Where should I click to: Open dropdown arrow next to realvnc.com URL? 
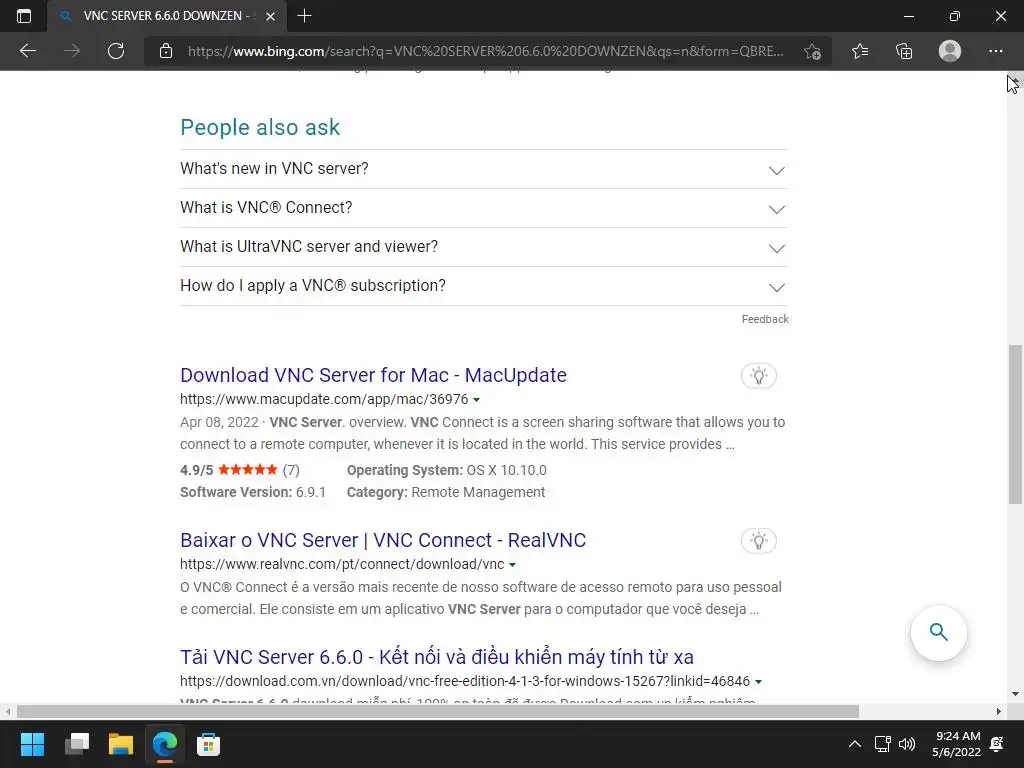coord(513,565)
